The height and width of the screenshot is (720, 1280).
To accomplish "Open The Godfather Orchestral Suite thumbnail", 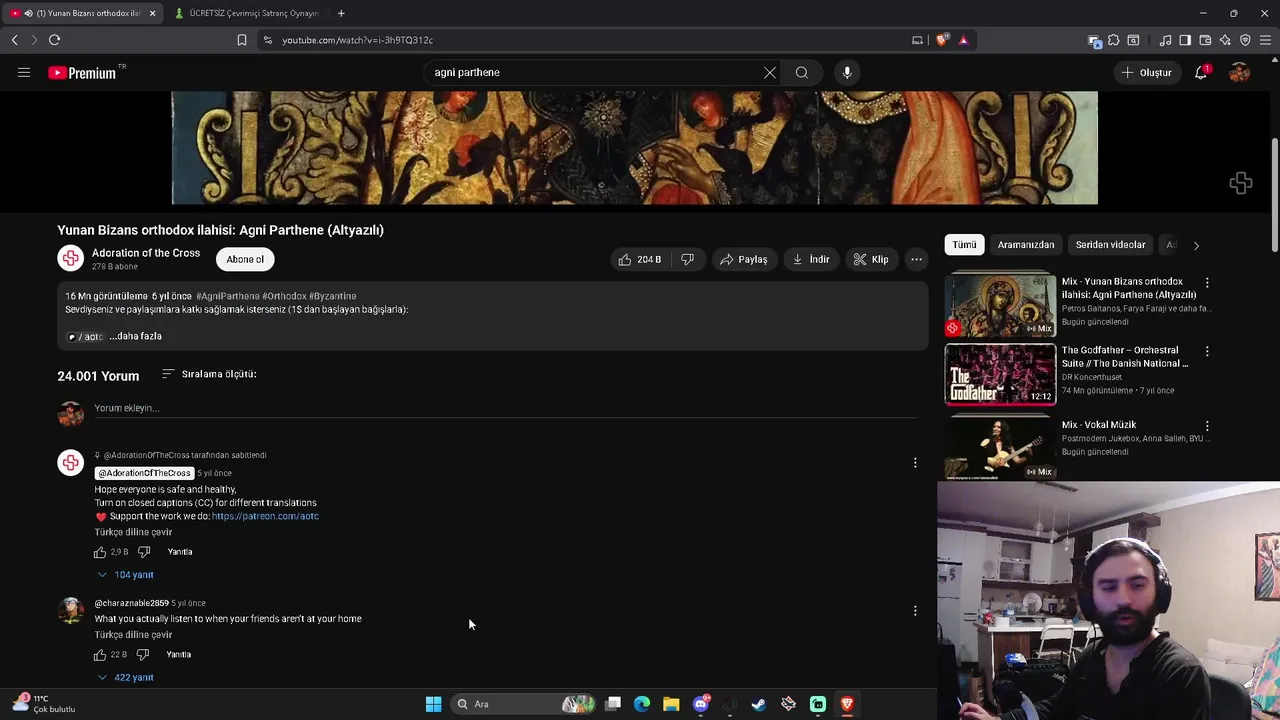I will tap(1000, 375).
